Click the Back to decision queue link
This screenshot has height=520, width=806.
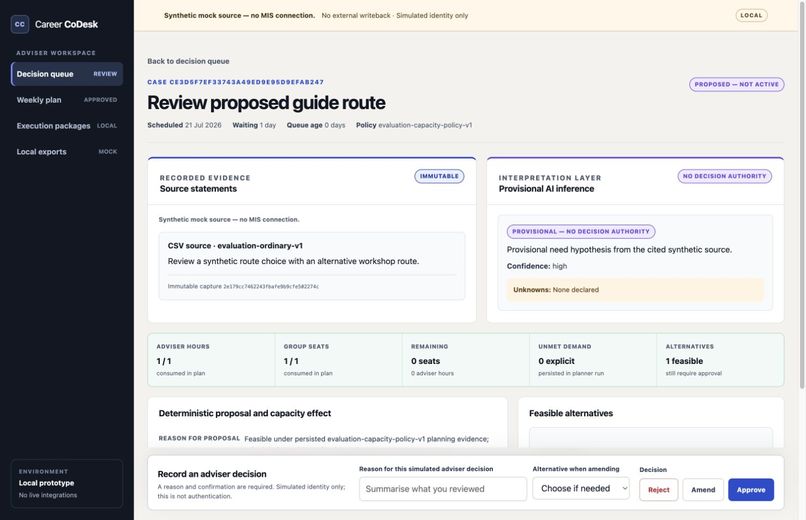[x=188, y=61]
